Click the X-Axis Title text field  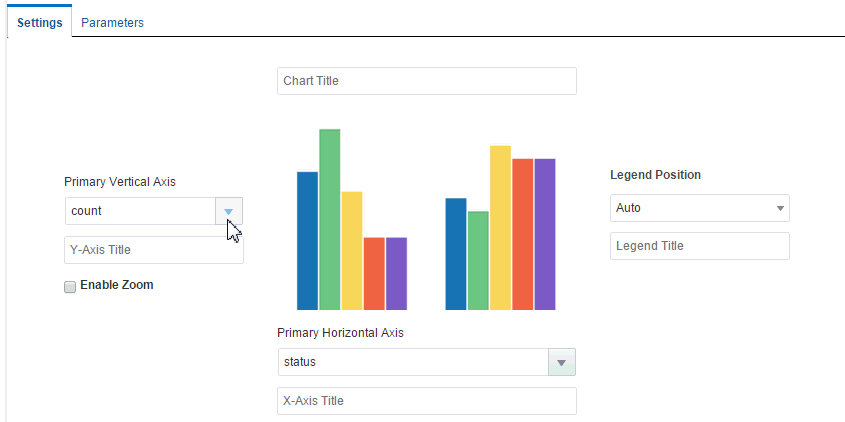tap(427, 401)
